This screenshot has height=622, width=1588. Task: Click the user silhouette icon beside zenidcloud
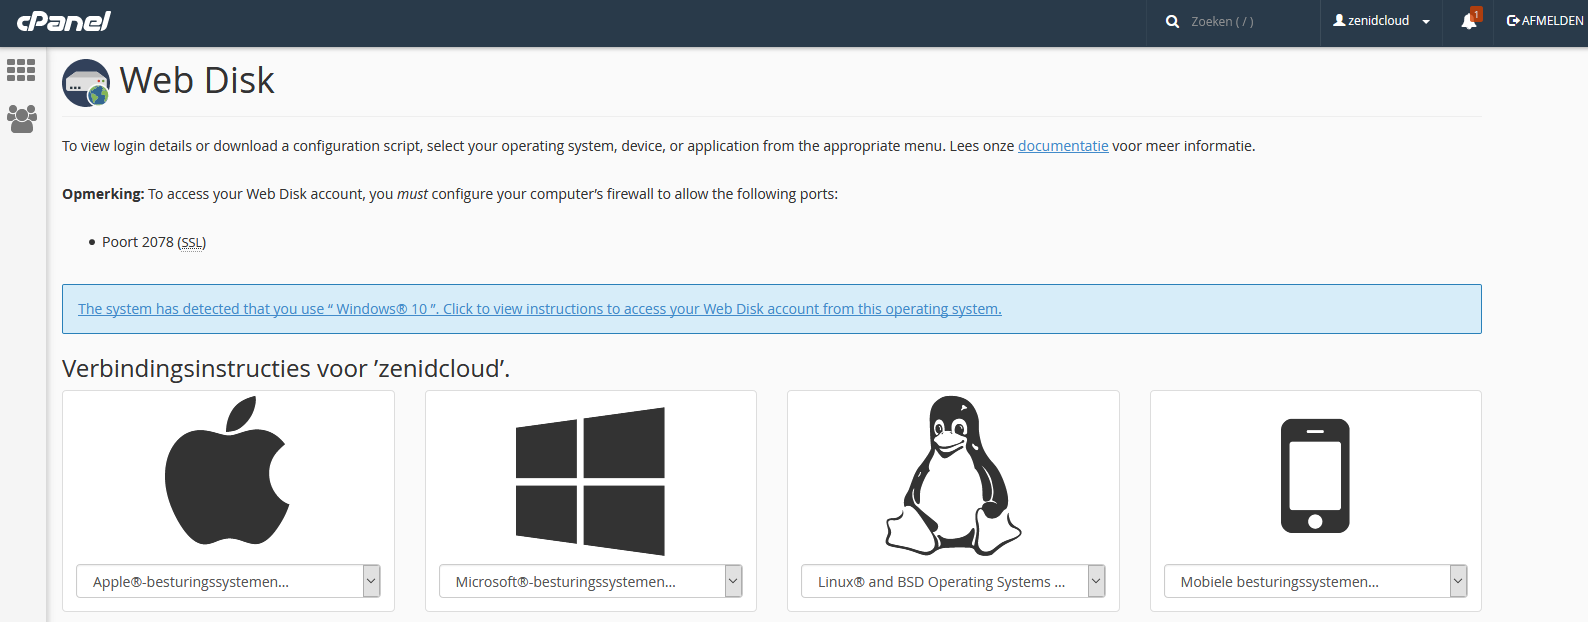[x=1339, y=20]
